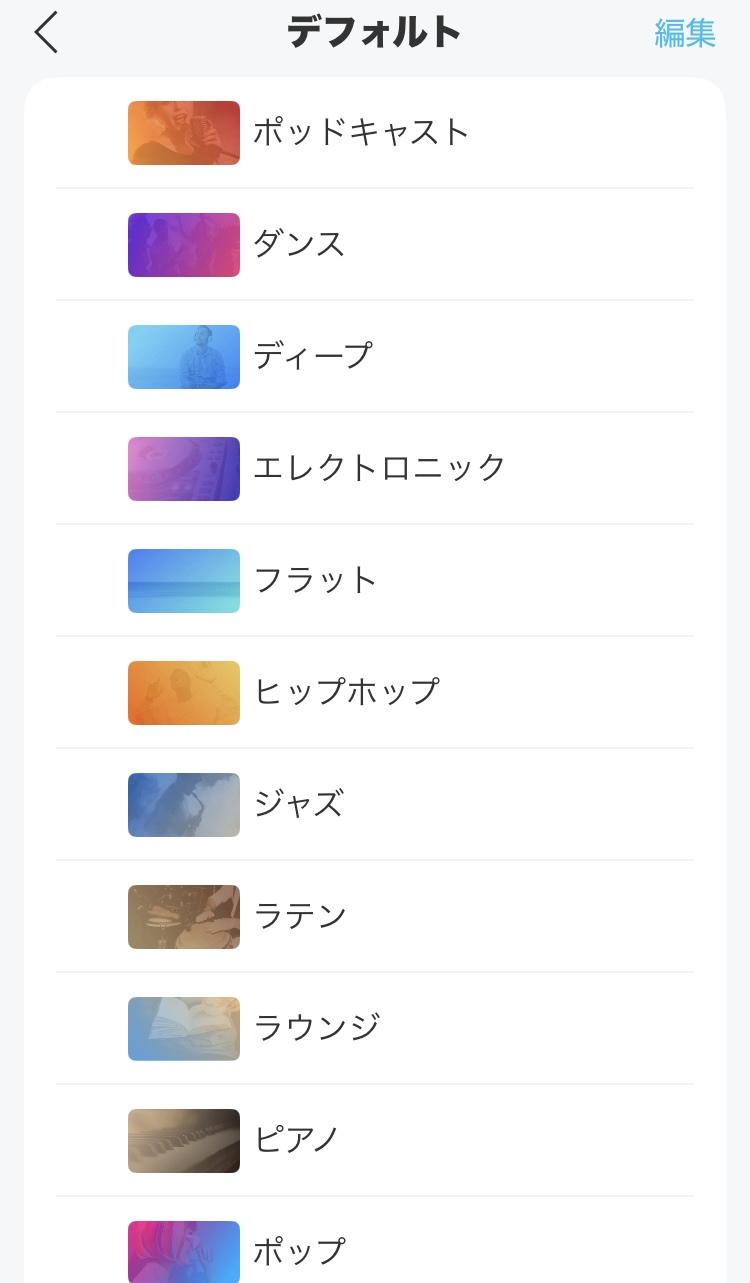Click the ピアノ keyboard thumbnail
The height and width of the screenshot is (1283, 750).
click(184, 1140)
